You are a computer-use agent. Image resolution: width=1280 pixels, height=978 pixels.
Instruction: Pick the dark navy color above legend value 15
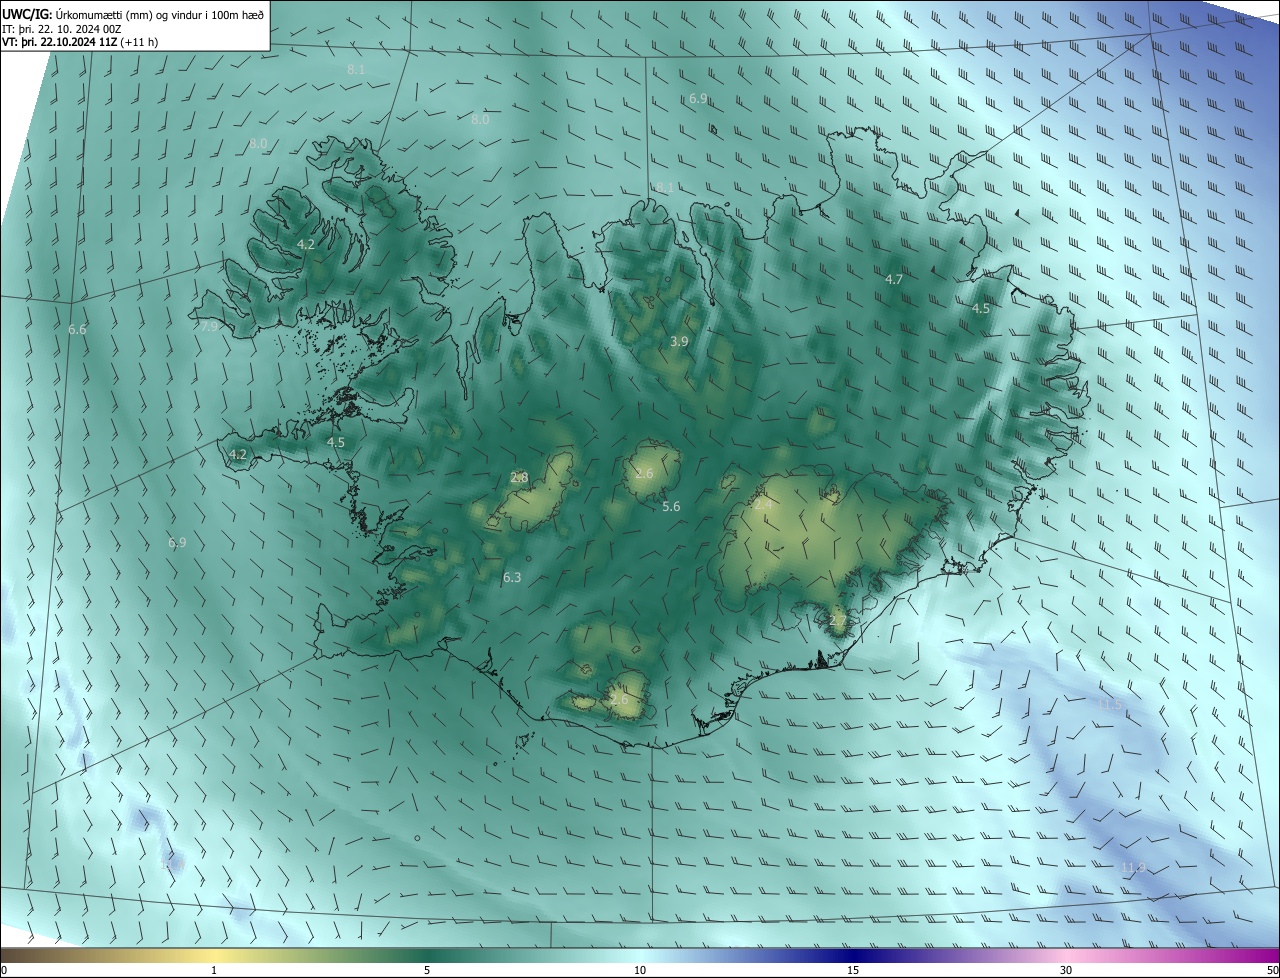853,955
